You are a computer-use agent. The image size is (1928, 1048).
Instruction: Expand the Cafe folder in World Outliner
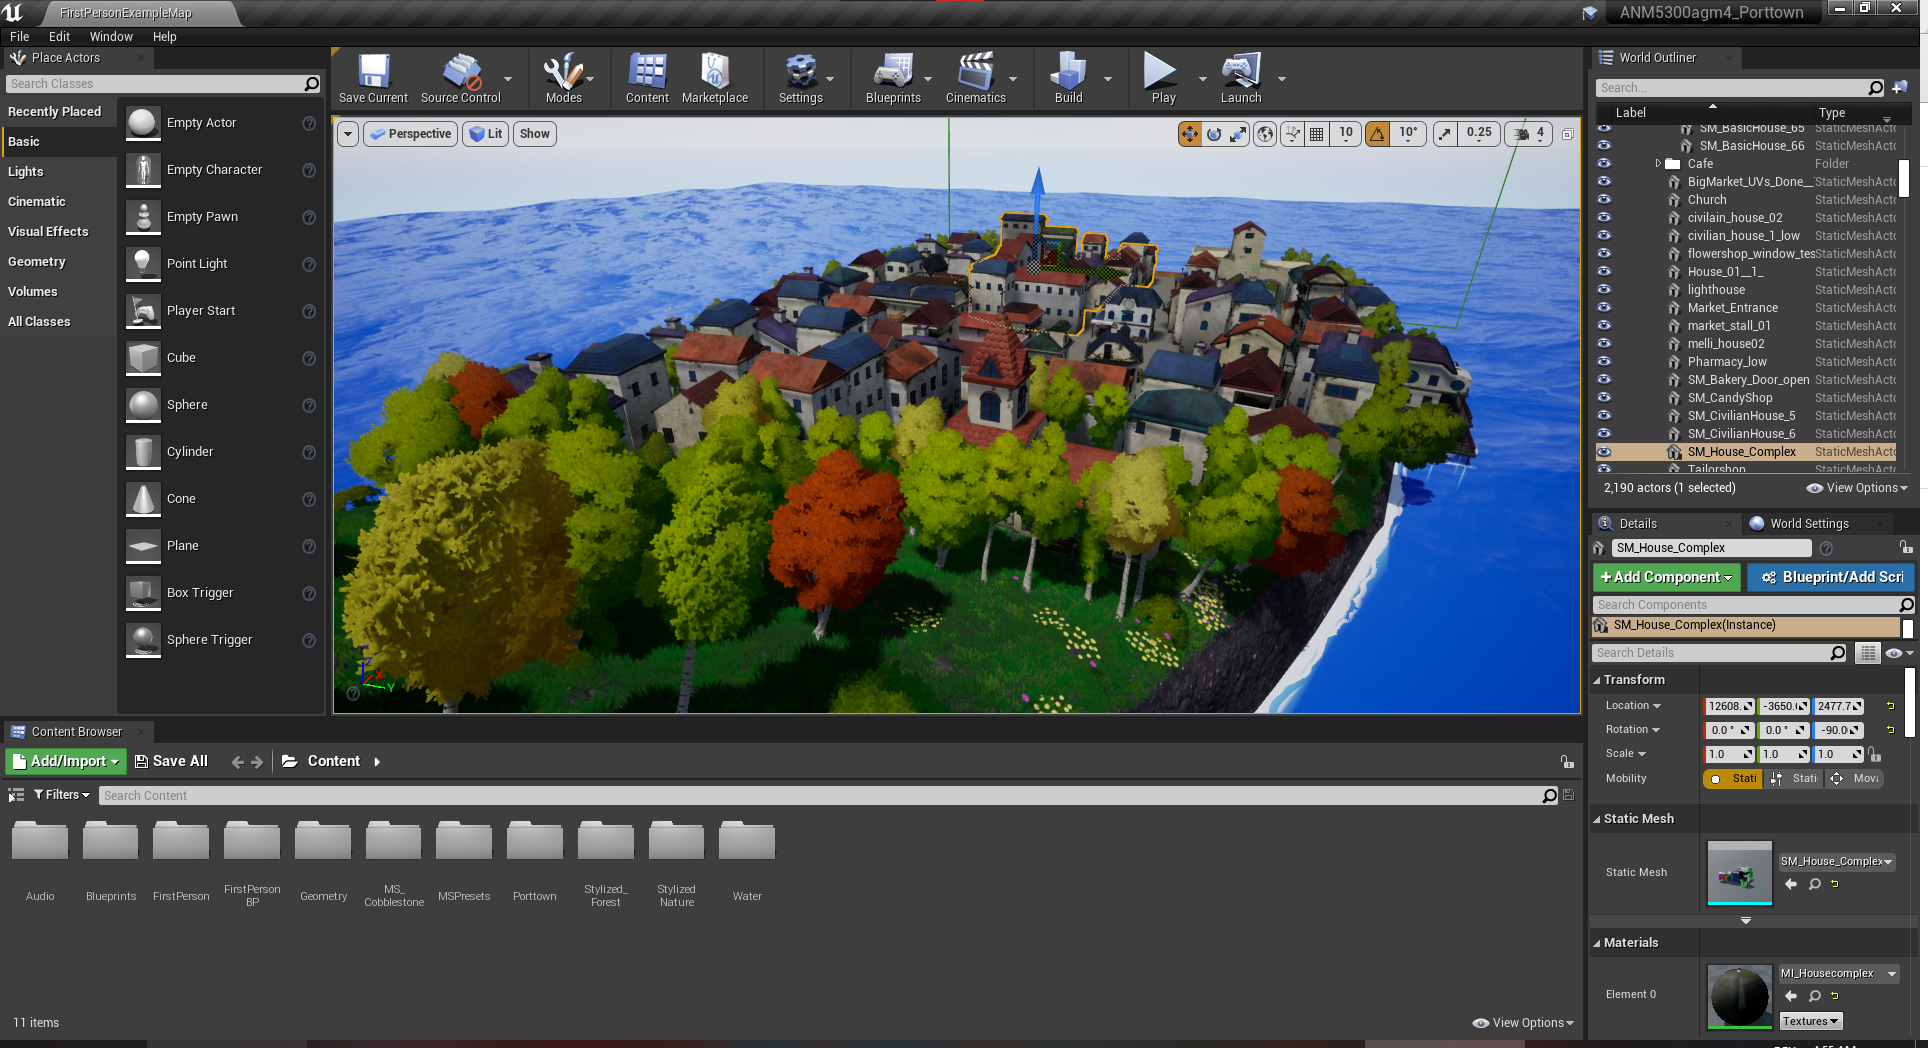pyautogui.click(x=1658, y=163)
